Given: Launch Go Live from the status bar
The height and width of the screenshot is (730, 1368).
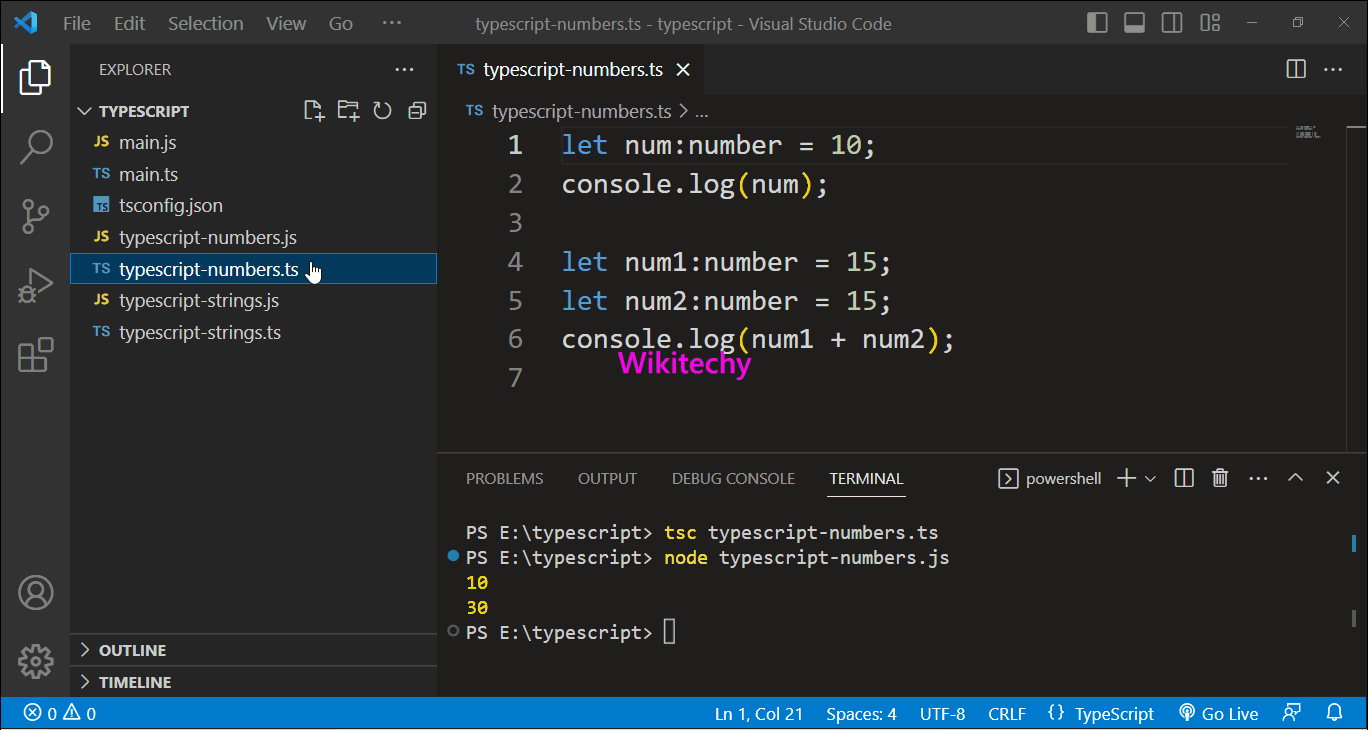Looking at the screenshot, I should [x=1218, y=713].
